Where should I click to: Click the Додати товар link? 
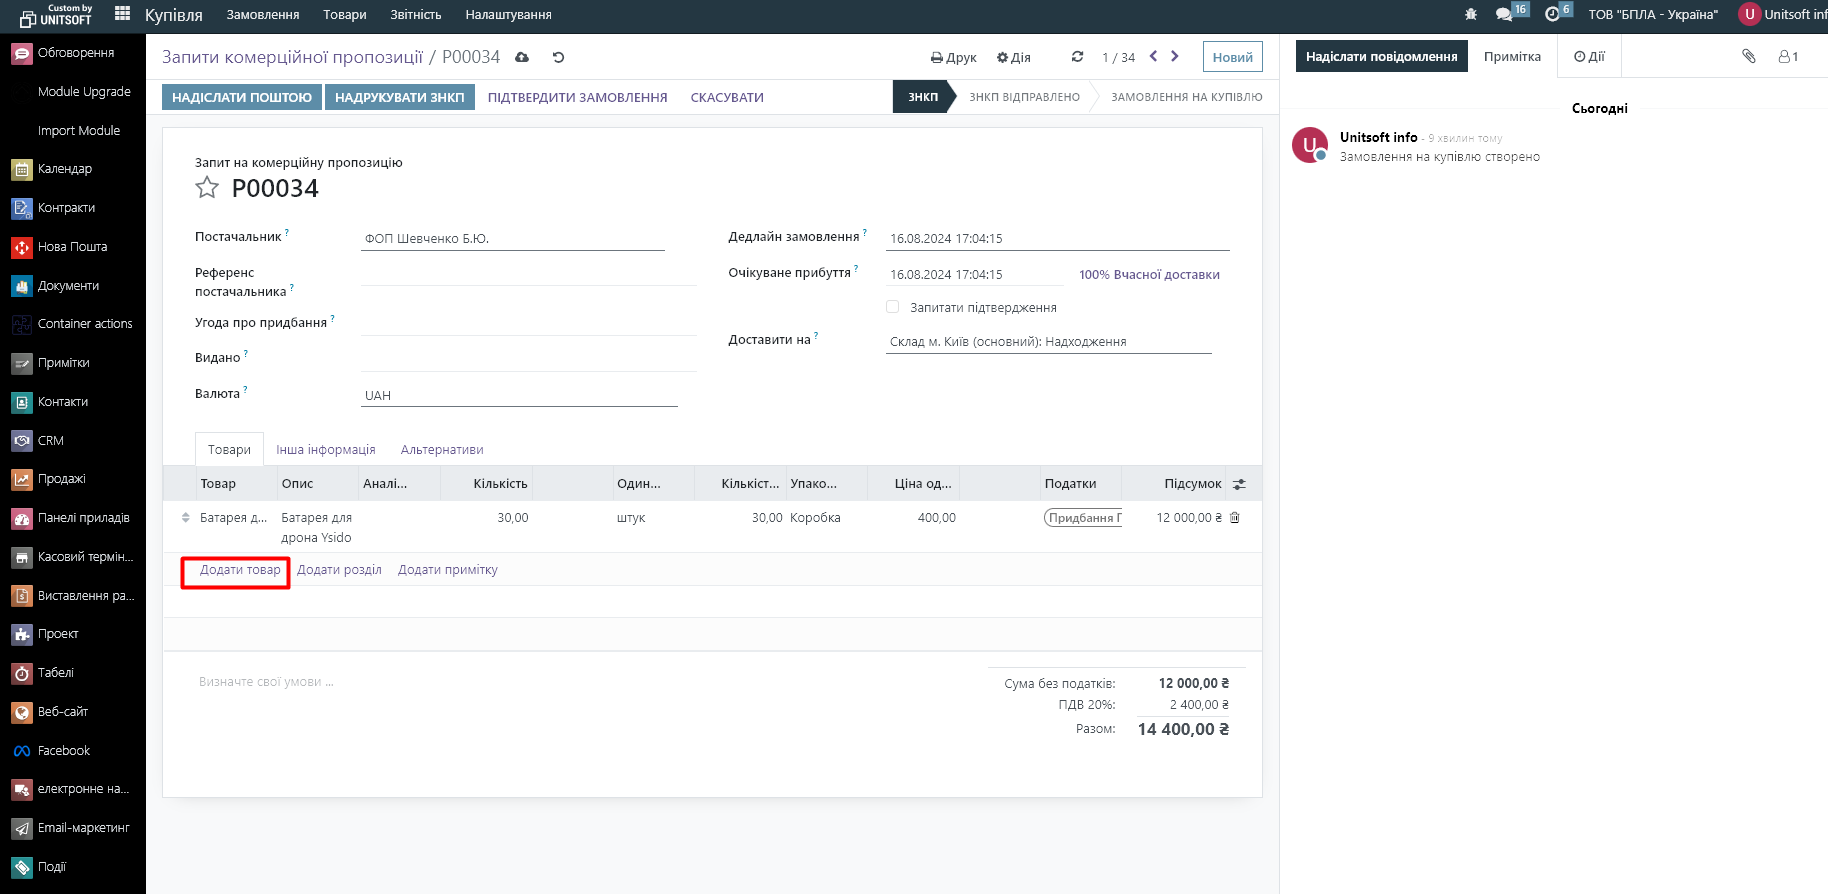click(x=240, y=570)
